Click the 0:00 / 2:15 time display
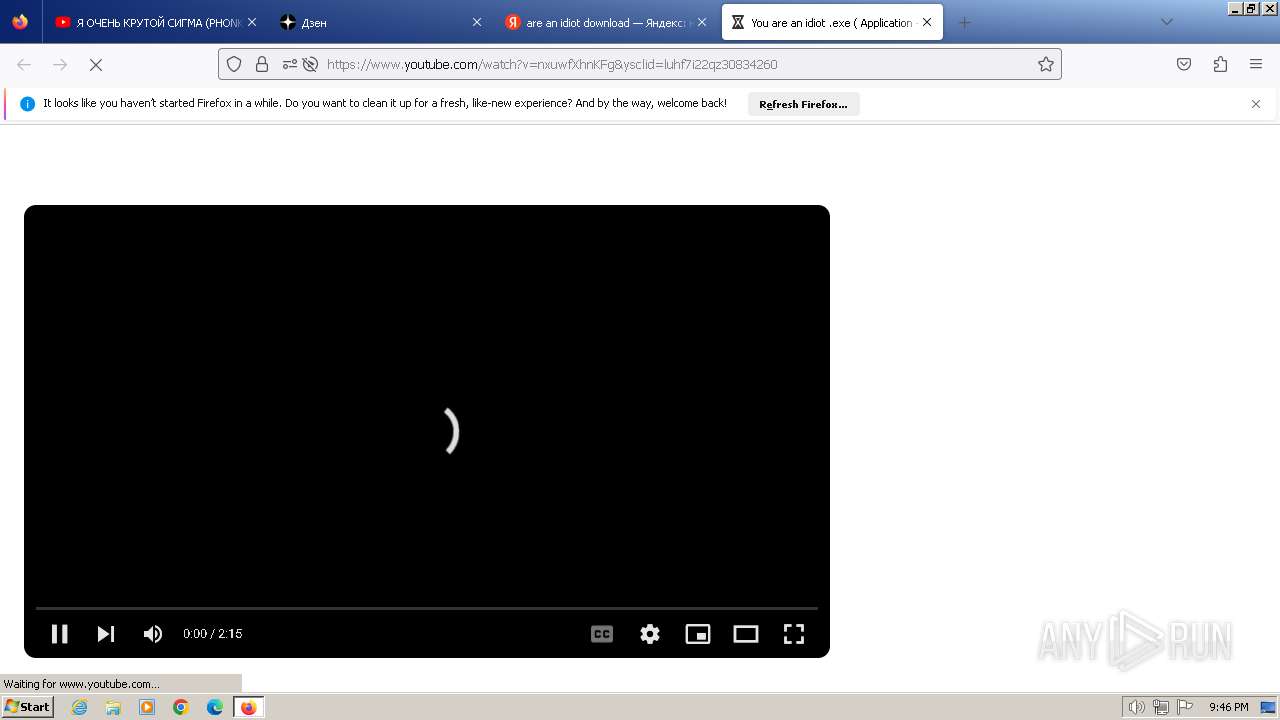Image resolution: width=1280 pixels, height=720 pixels. pos(212,634)
